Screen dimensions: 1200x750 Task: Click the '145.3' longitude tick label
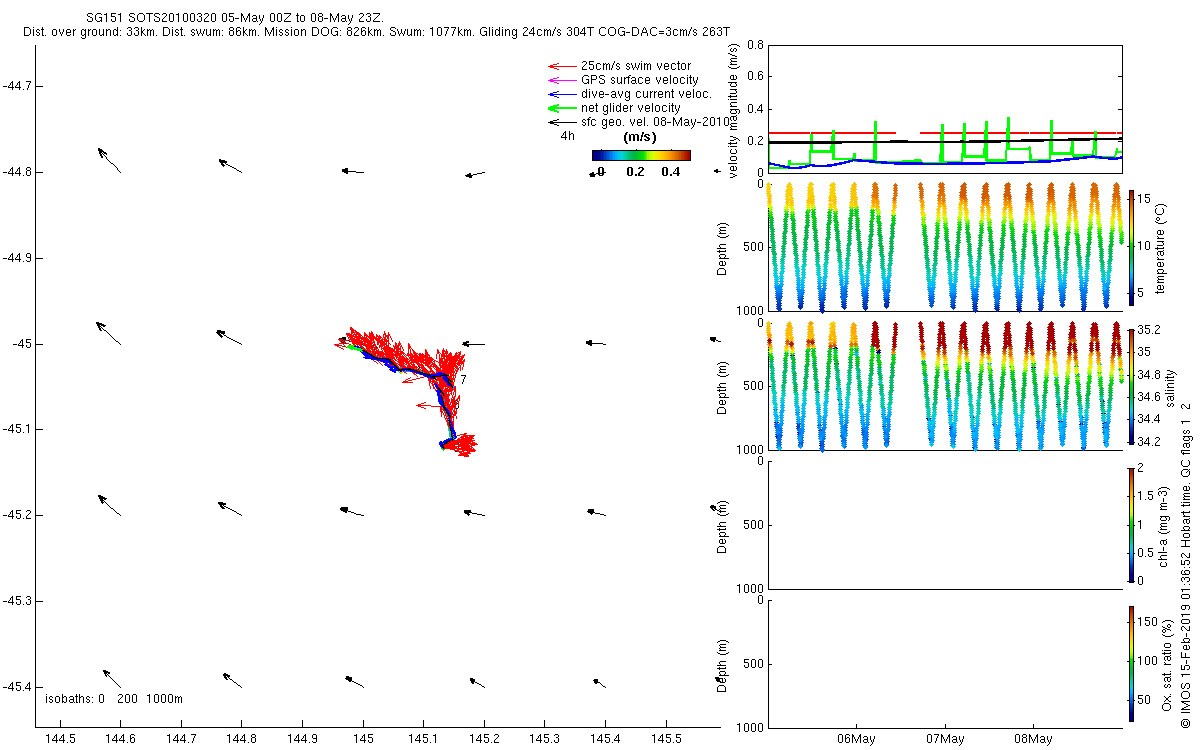(544, 738)
